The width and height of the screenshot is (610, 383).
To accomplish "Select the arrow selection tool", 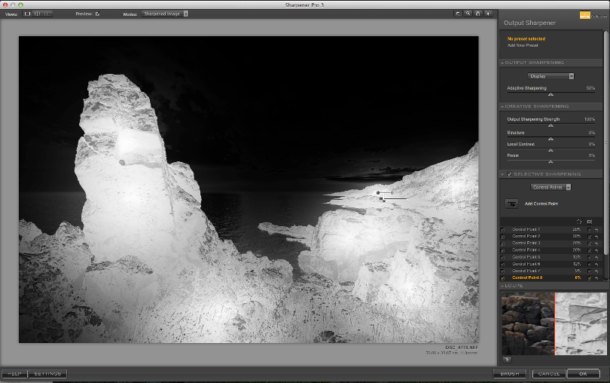I will tap(458, 14).
